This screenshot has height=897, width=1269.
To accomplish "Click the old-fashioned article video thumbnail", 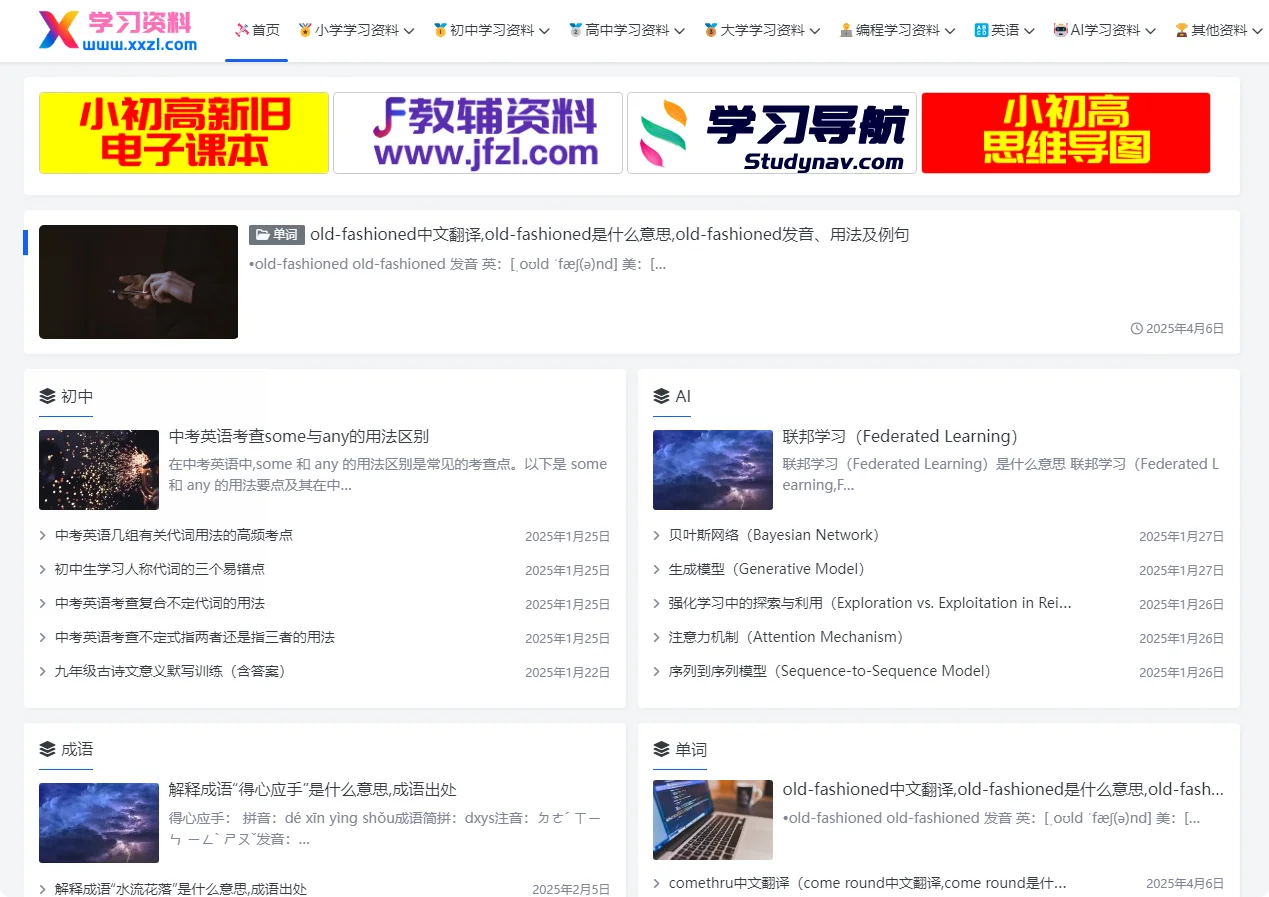I will [138, 282].
